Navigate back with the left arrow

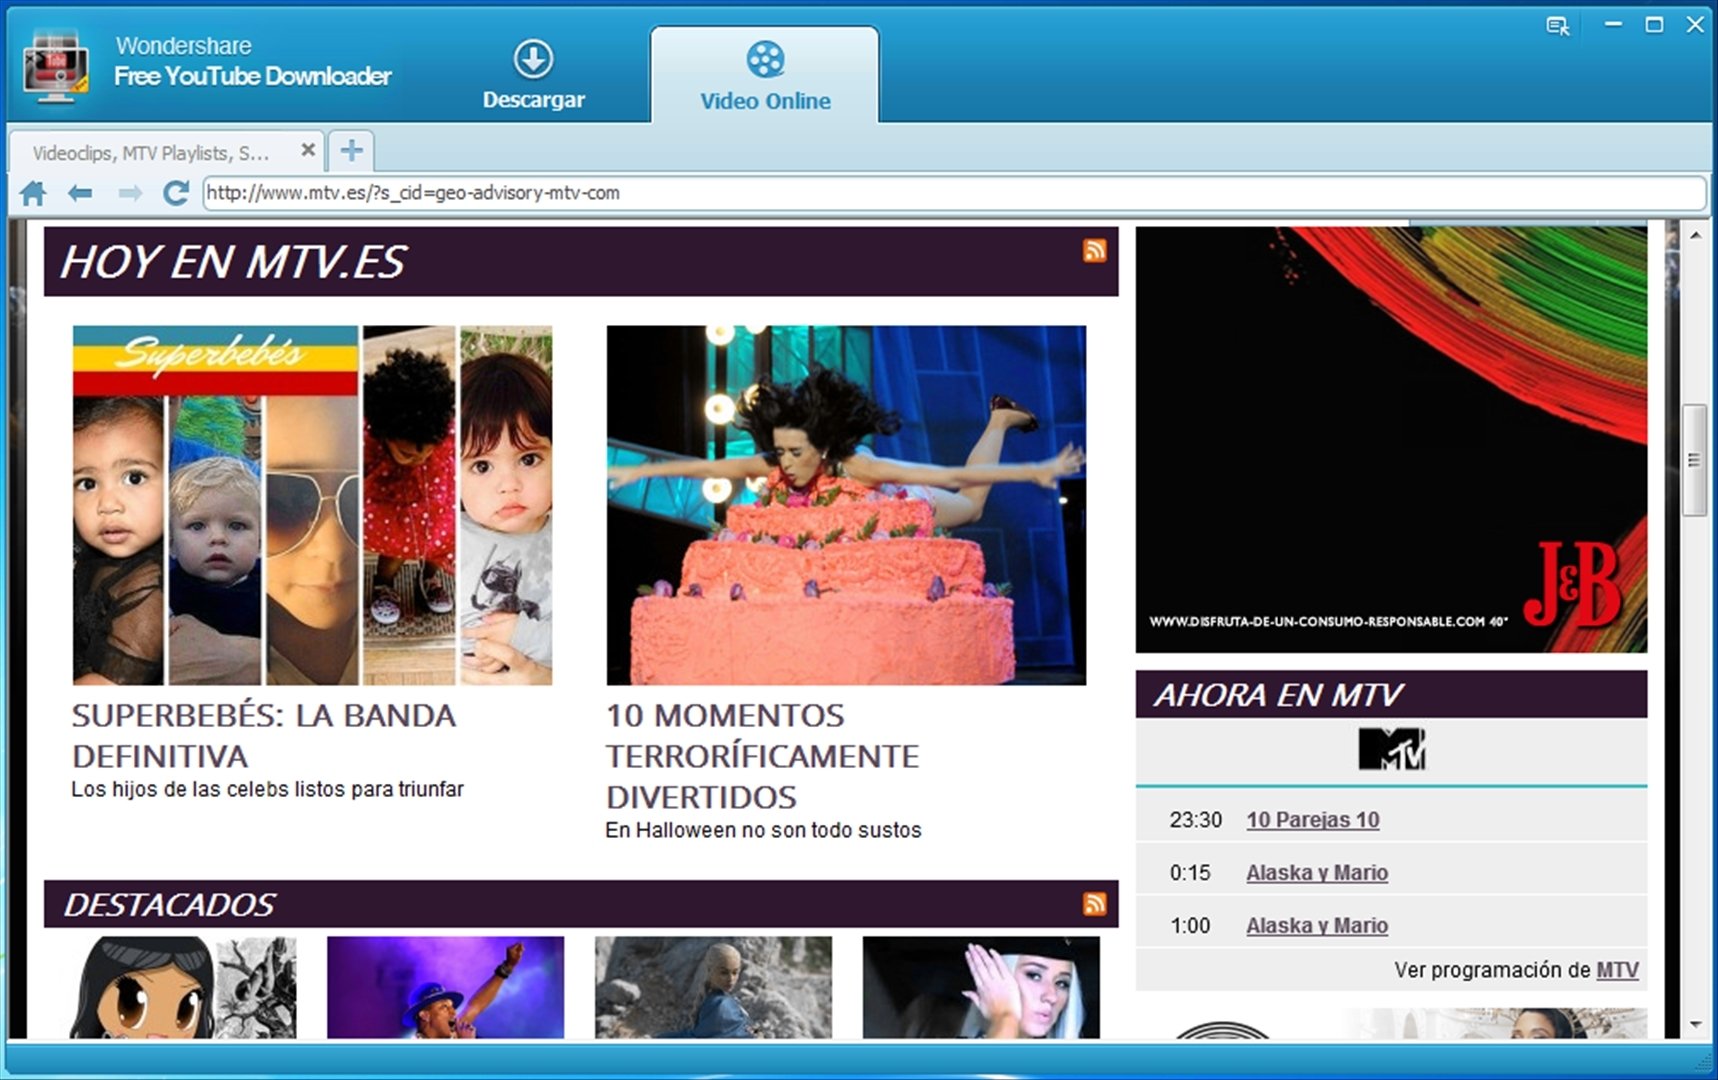[x=80, y=193]
